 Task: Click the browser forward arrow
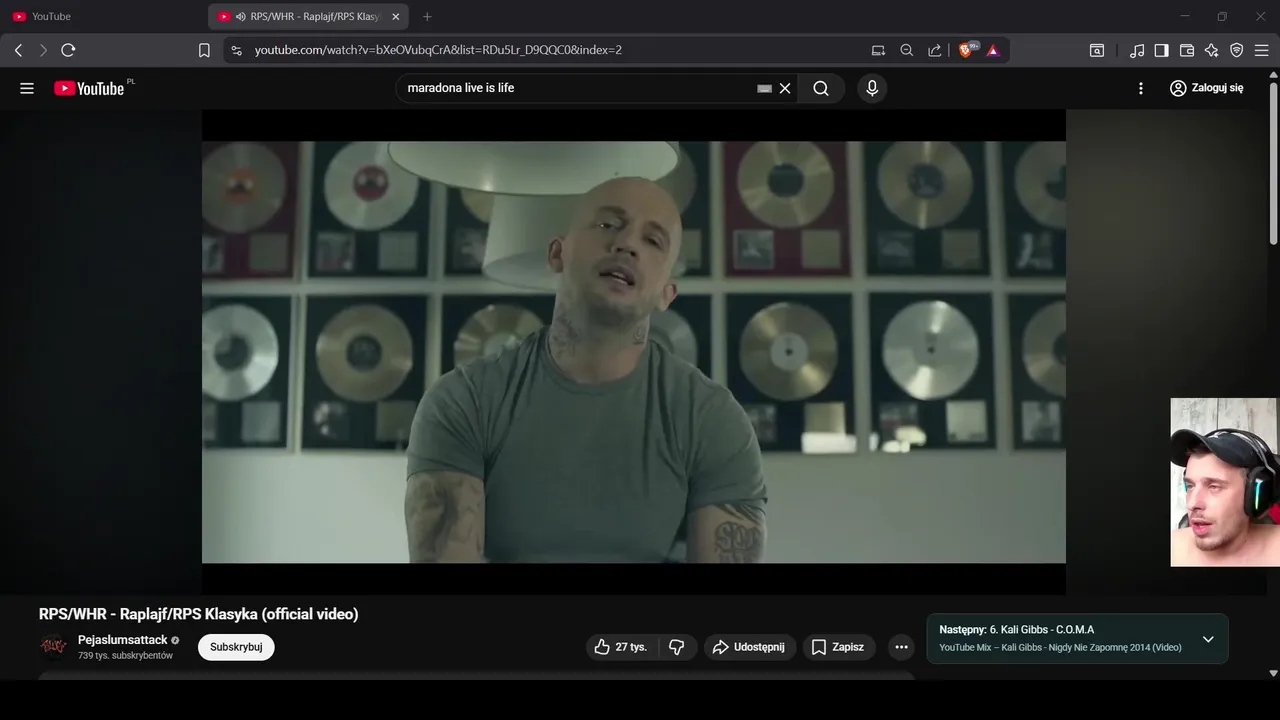(43, 50)
